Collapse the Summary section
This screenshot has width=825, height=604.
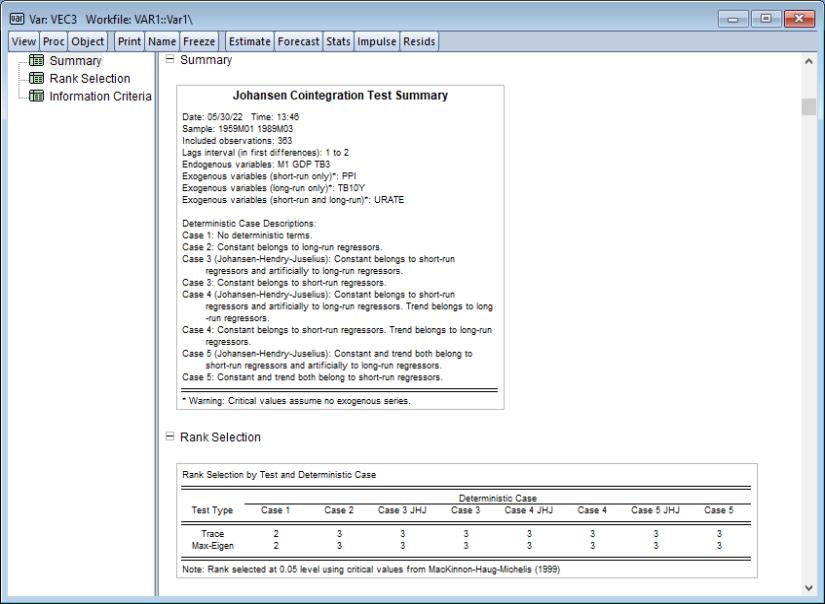coord(169,60)
